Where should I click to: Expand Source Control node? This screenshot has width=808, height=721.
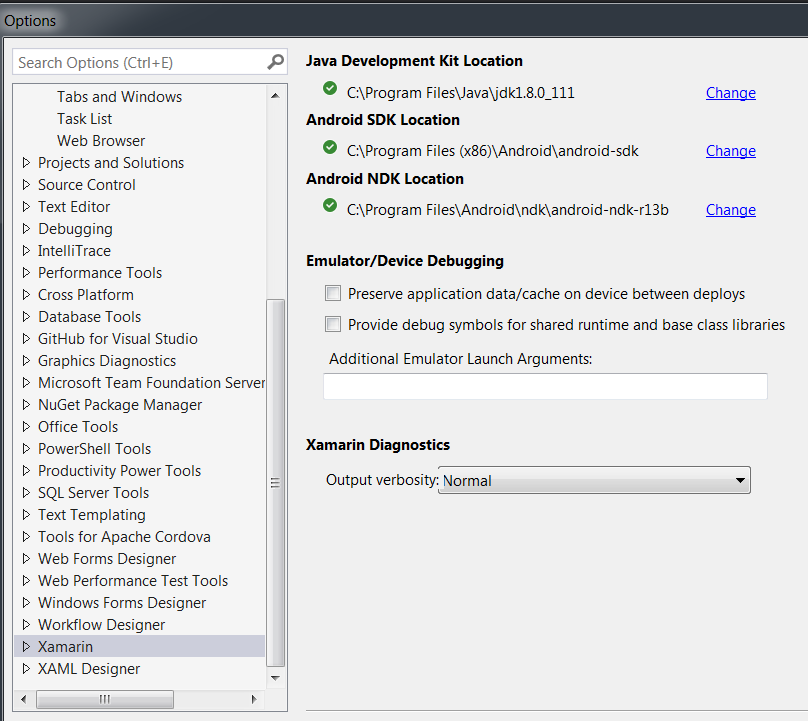pyautogui.click(x=26, y=185)
